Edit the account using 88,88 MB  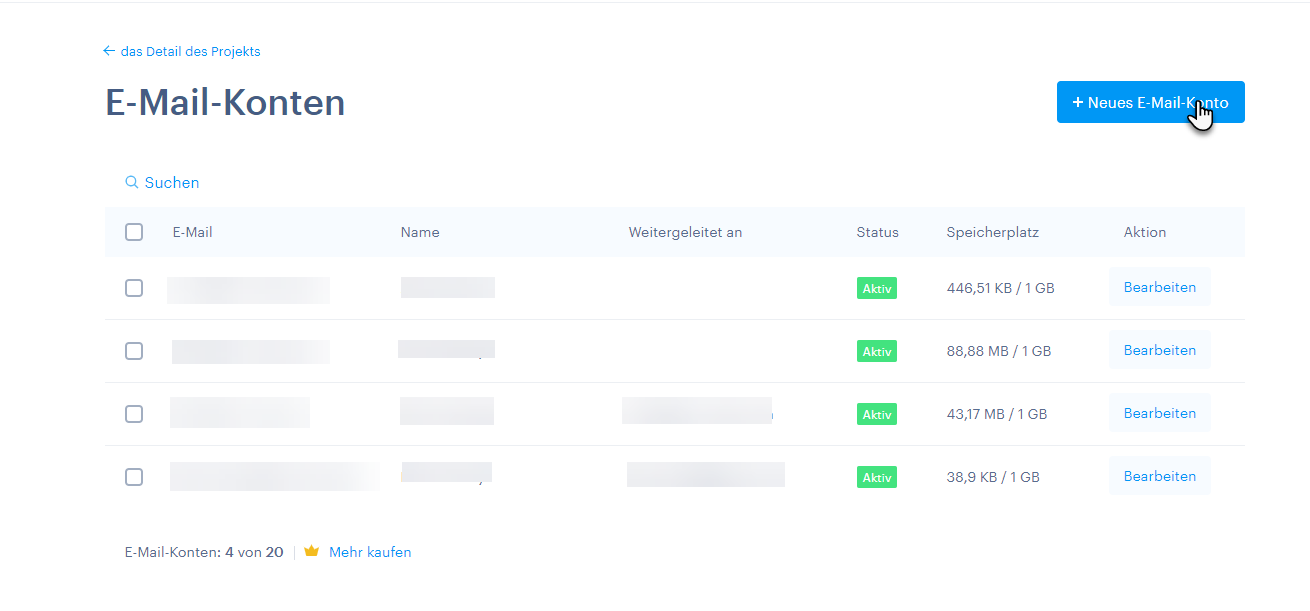click(x=1159, y=350)
